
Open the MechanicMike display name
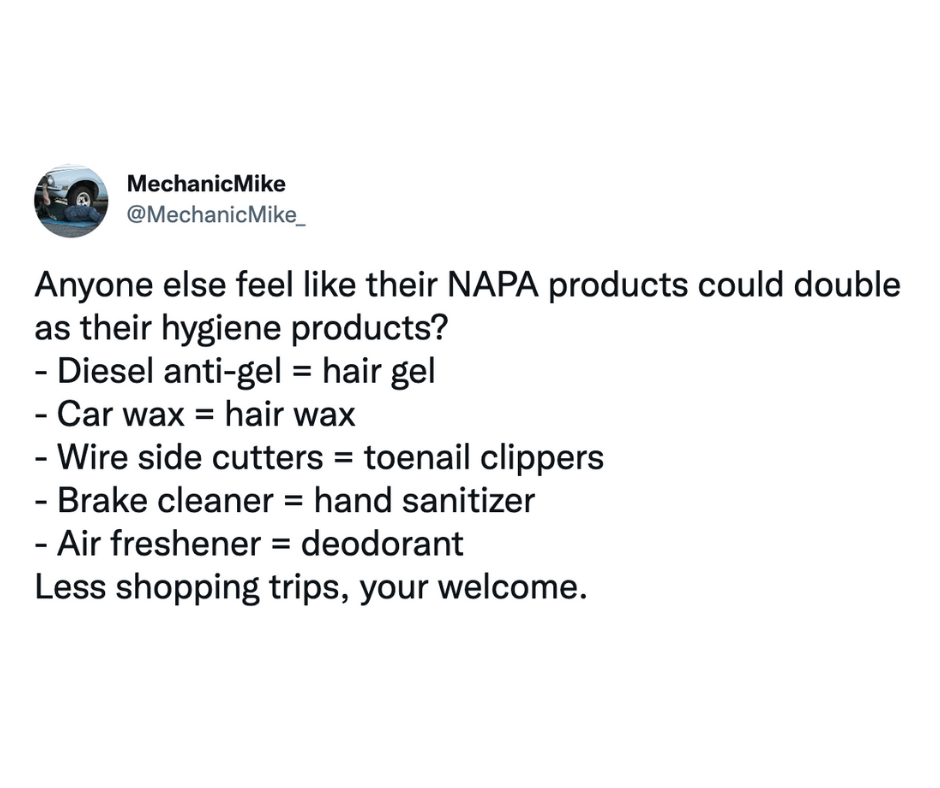(x=207, y=184)
